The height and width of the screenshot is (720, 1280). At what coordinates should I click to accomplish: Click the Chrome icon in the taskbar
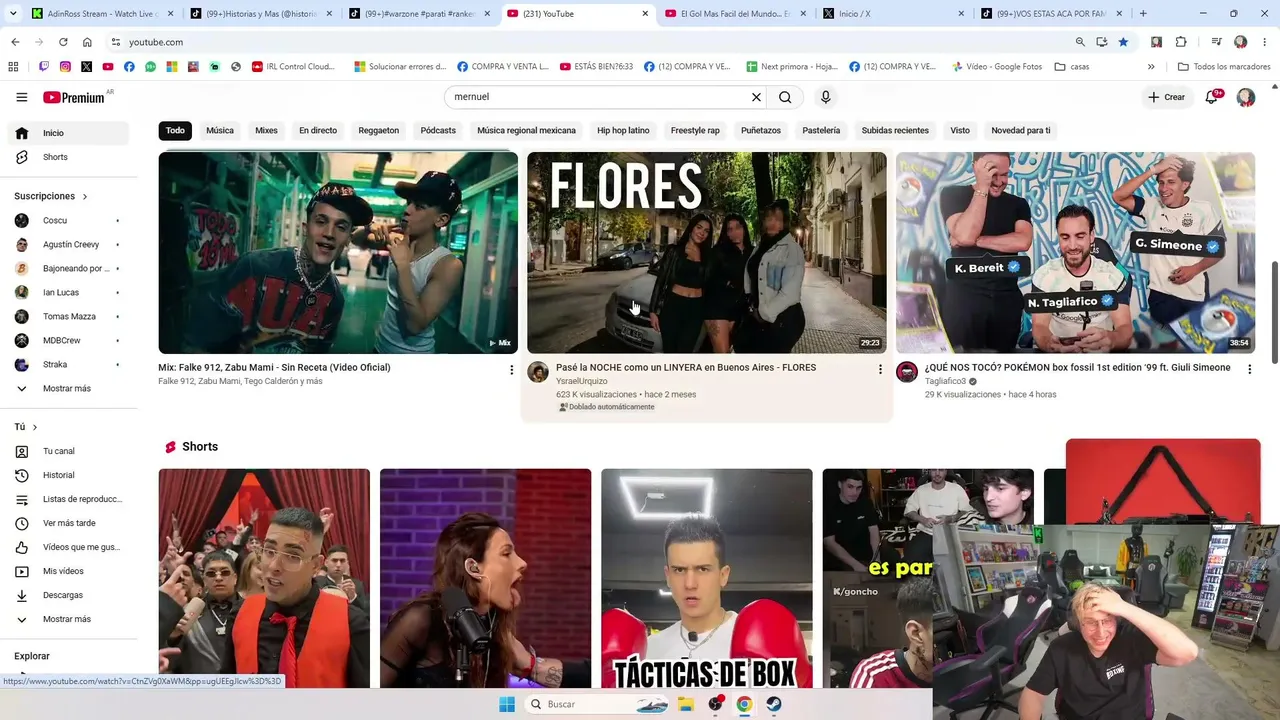tap(744, 704)
